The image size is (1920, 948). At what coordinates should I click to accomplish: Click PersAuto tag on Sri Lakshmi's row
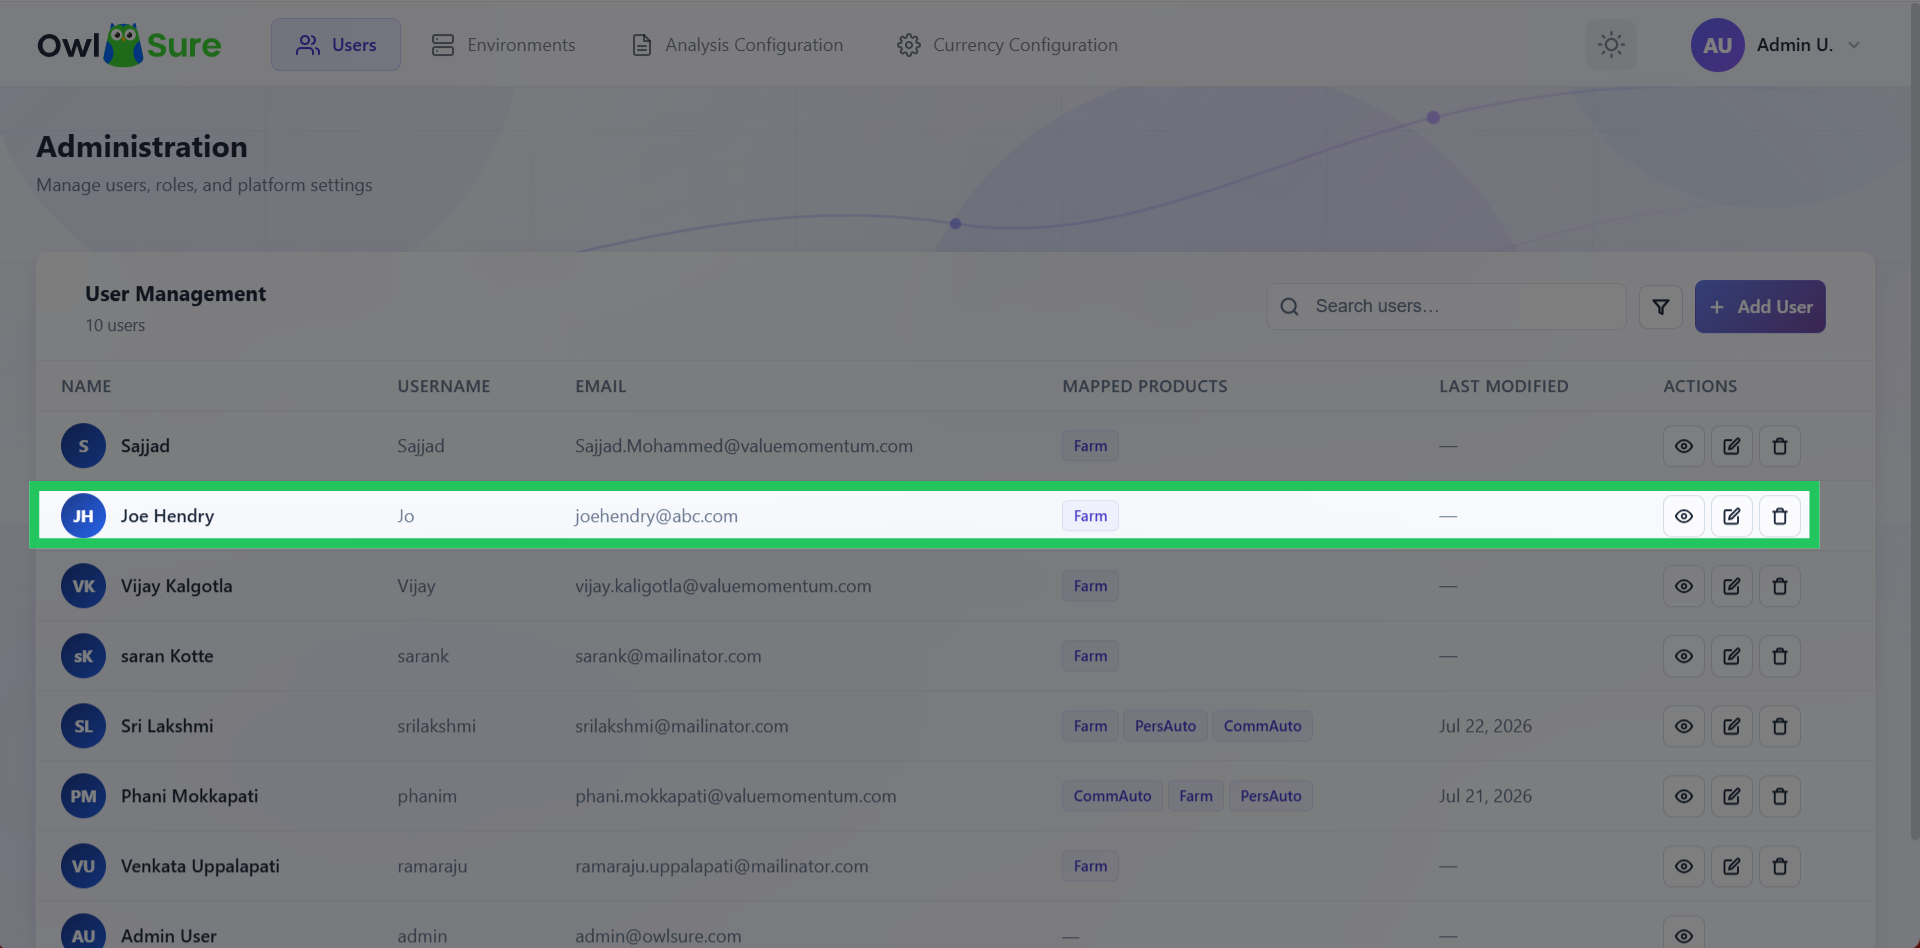pos(1165,726)
